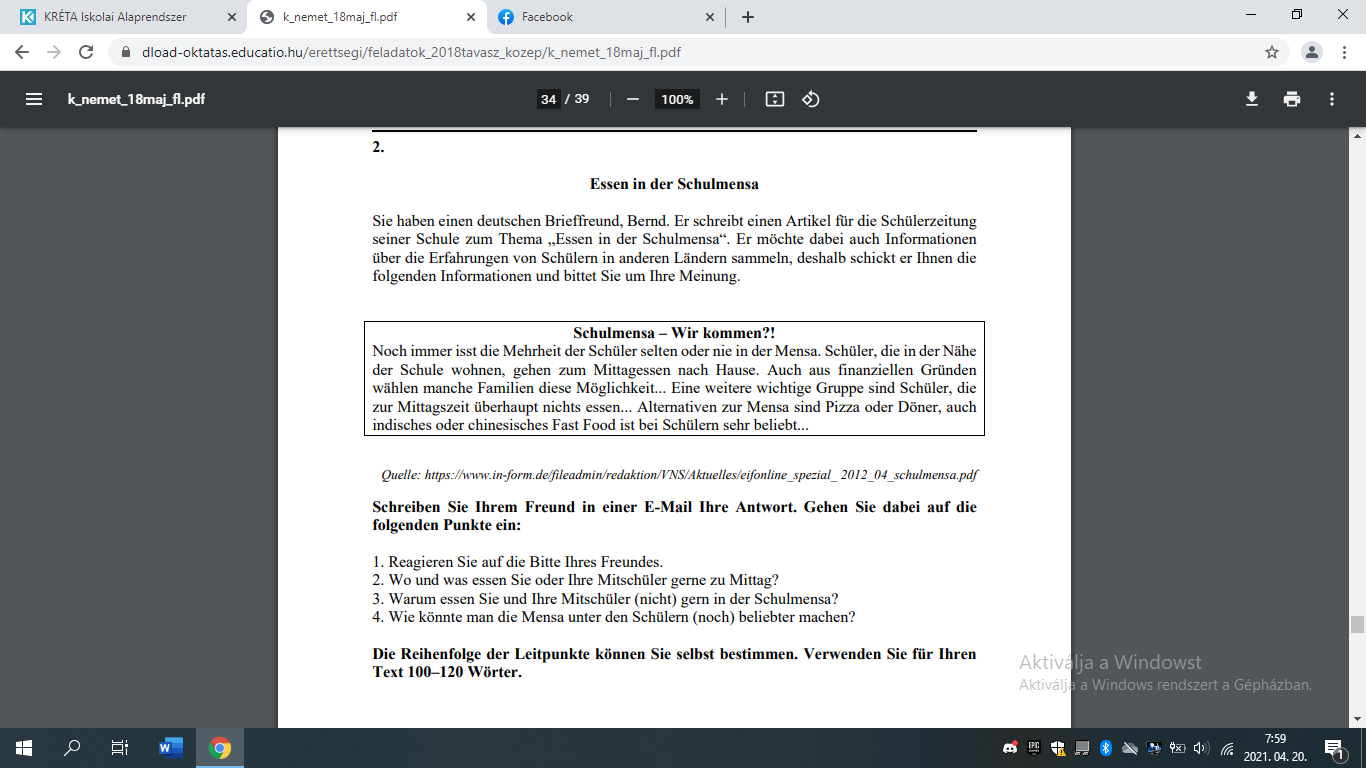The image size is (1366, 768).
Task: Open the PDF sidebar hamburger menu
Action: tap(34, 99)
